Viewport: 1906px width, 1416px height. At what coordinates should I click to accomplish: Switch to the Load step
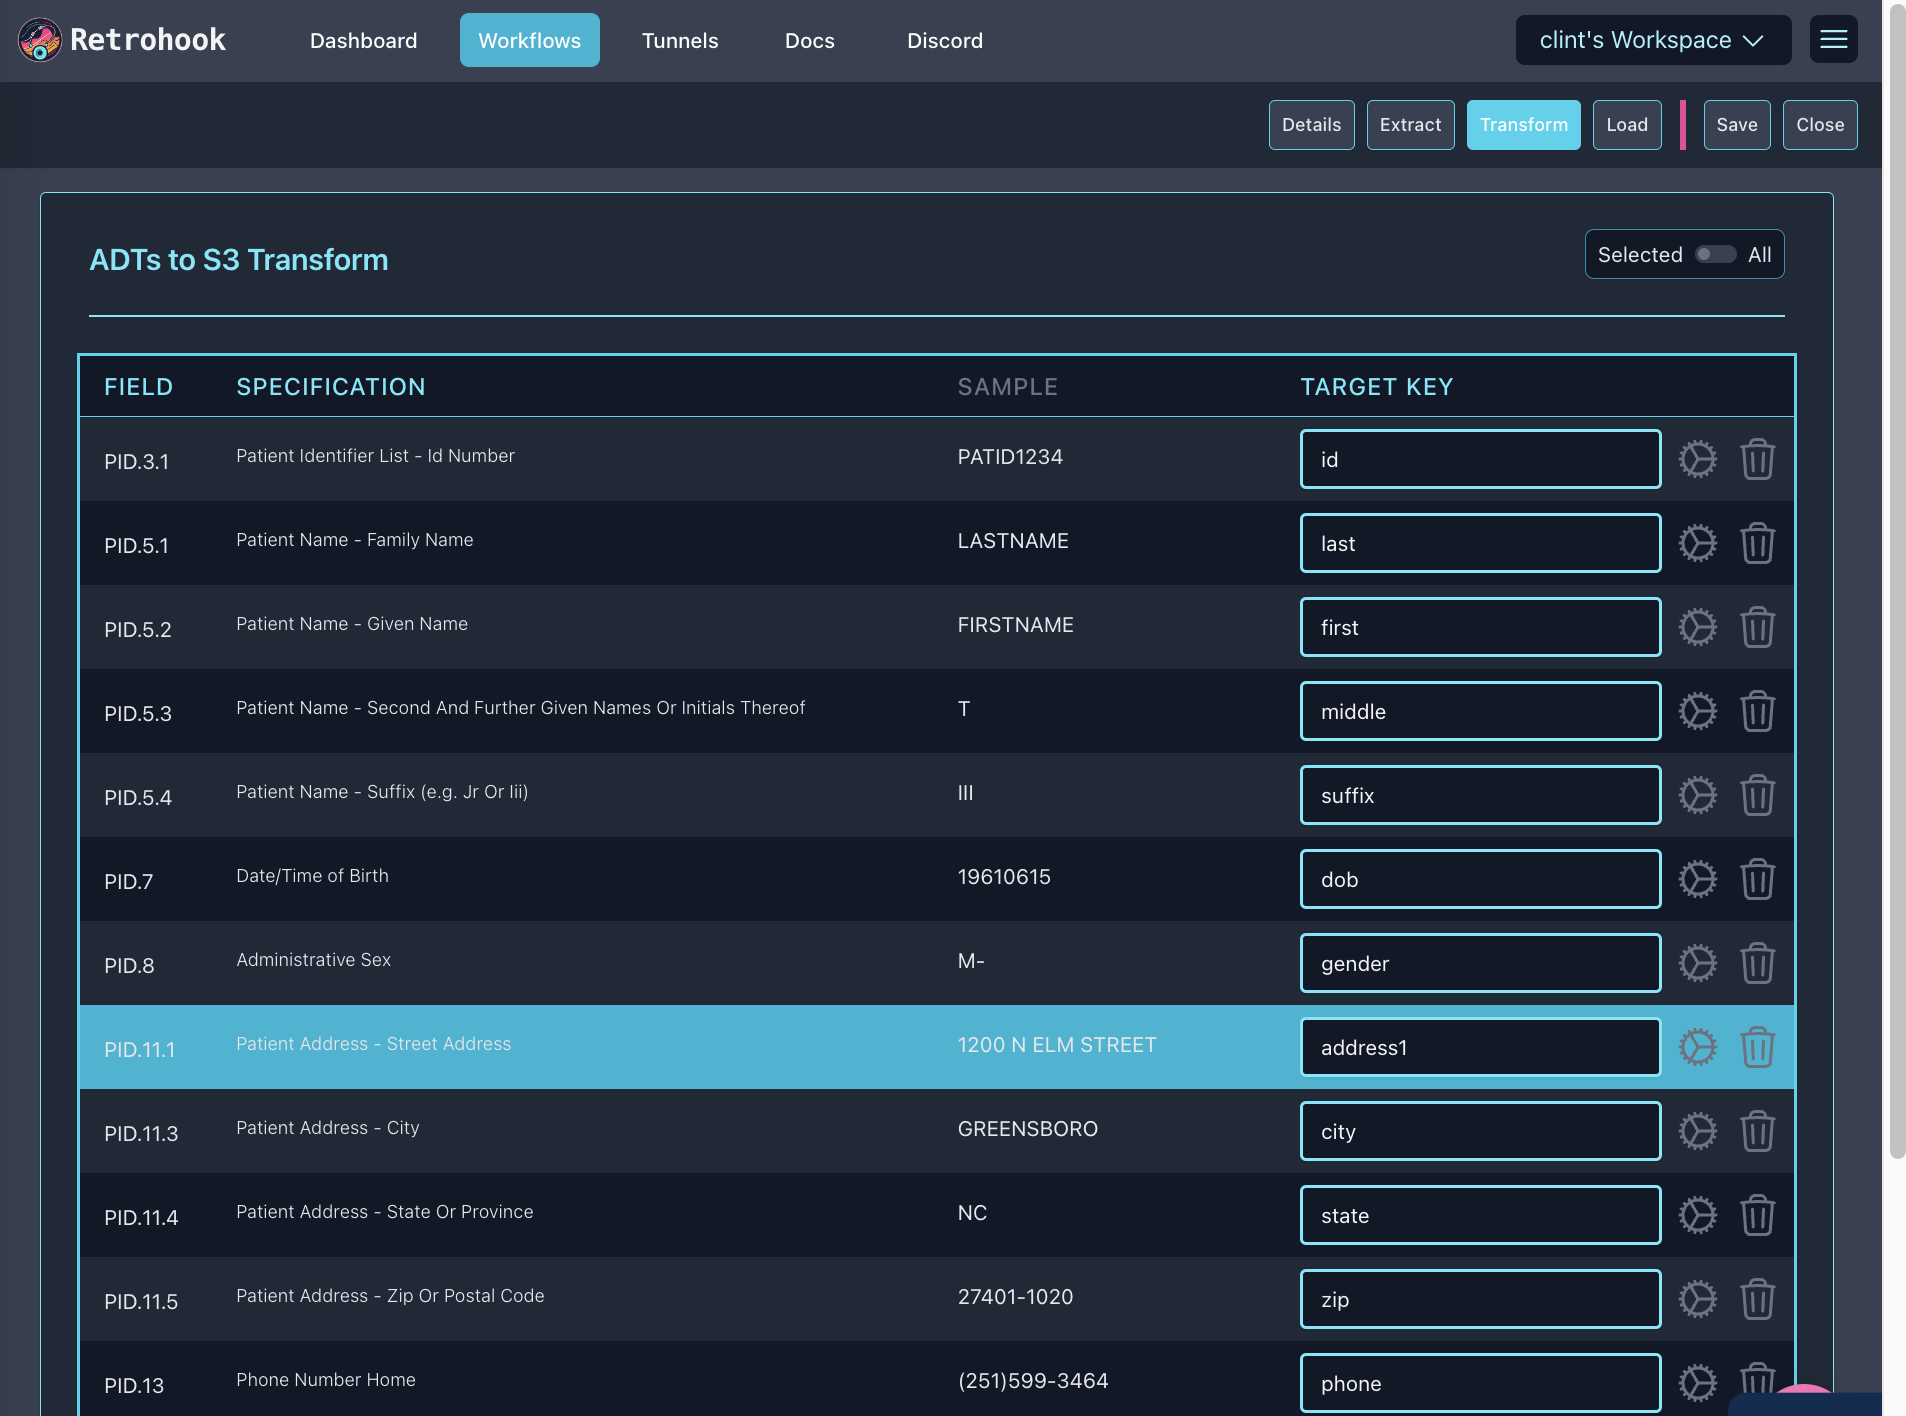click(1626, 125)
